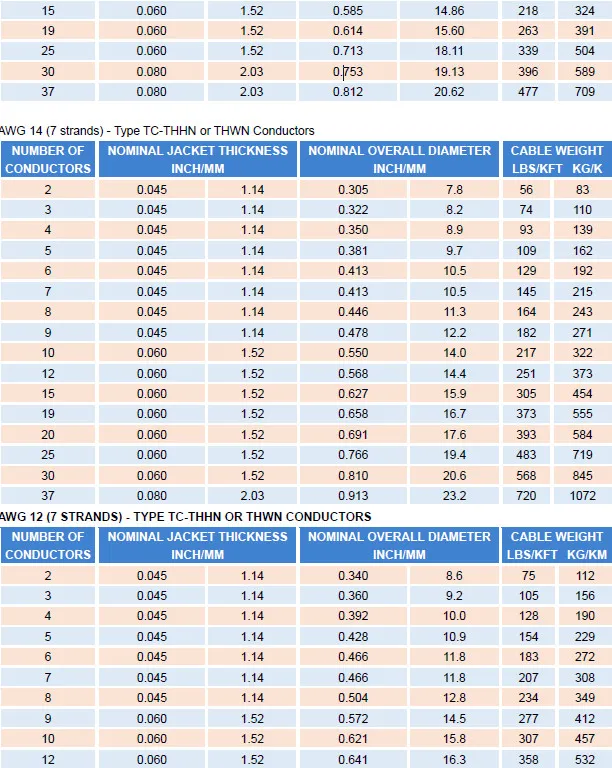The image size is (612, 768).
Task: Click the AWG 12 table's Cable Weight header
Action: [x=557, y=545]
